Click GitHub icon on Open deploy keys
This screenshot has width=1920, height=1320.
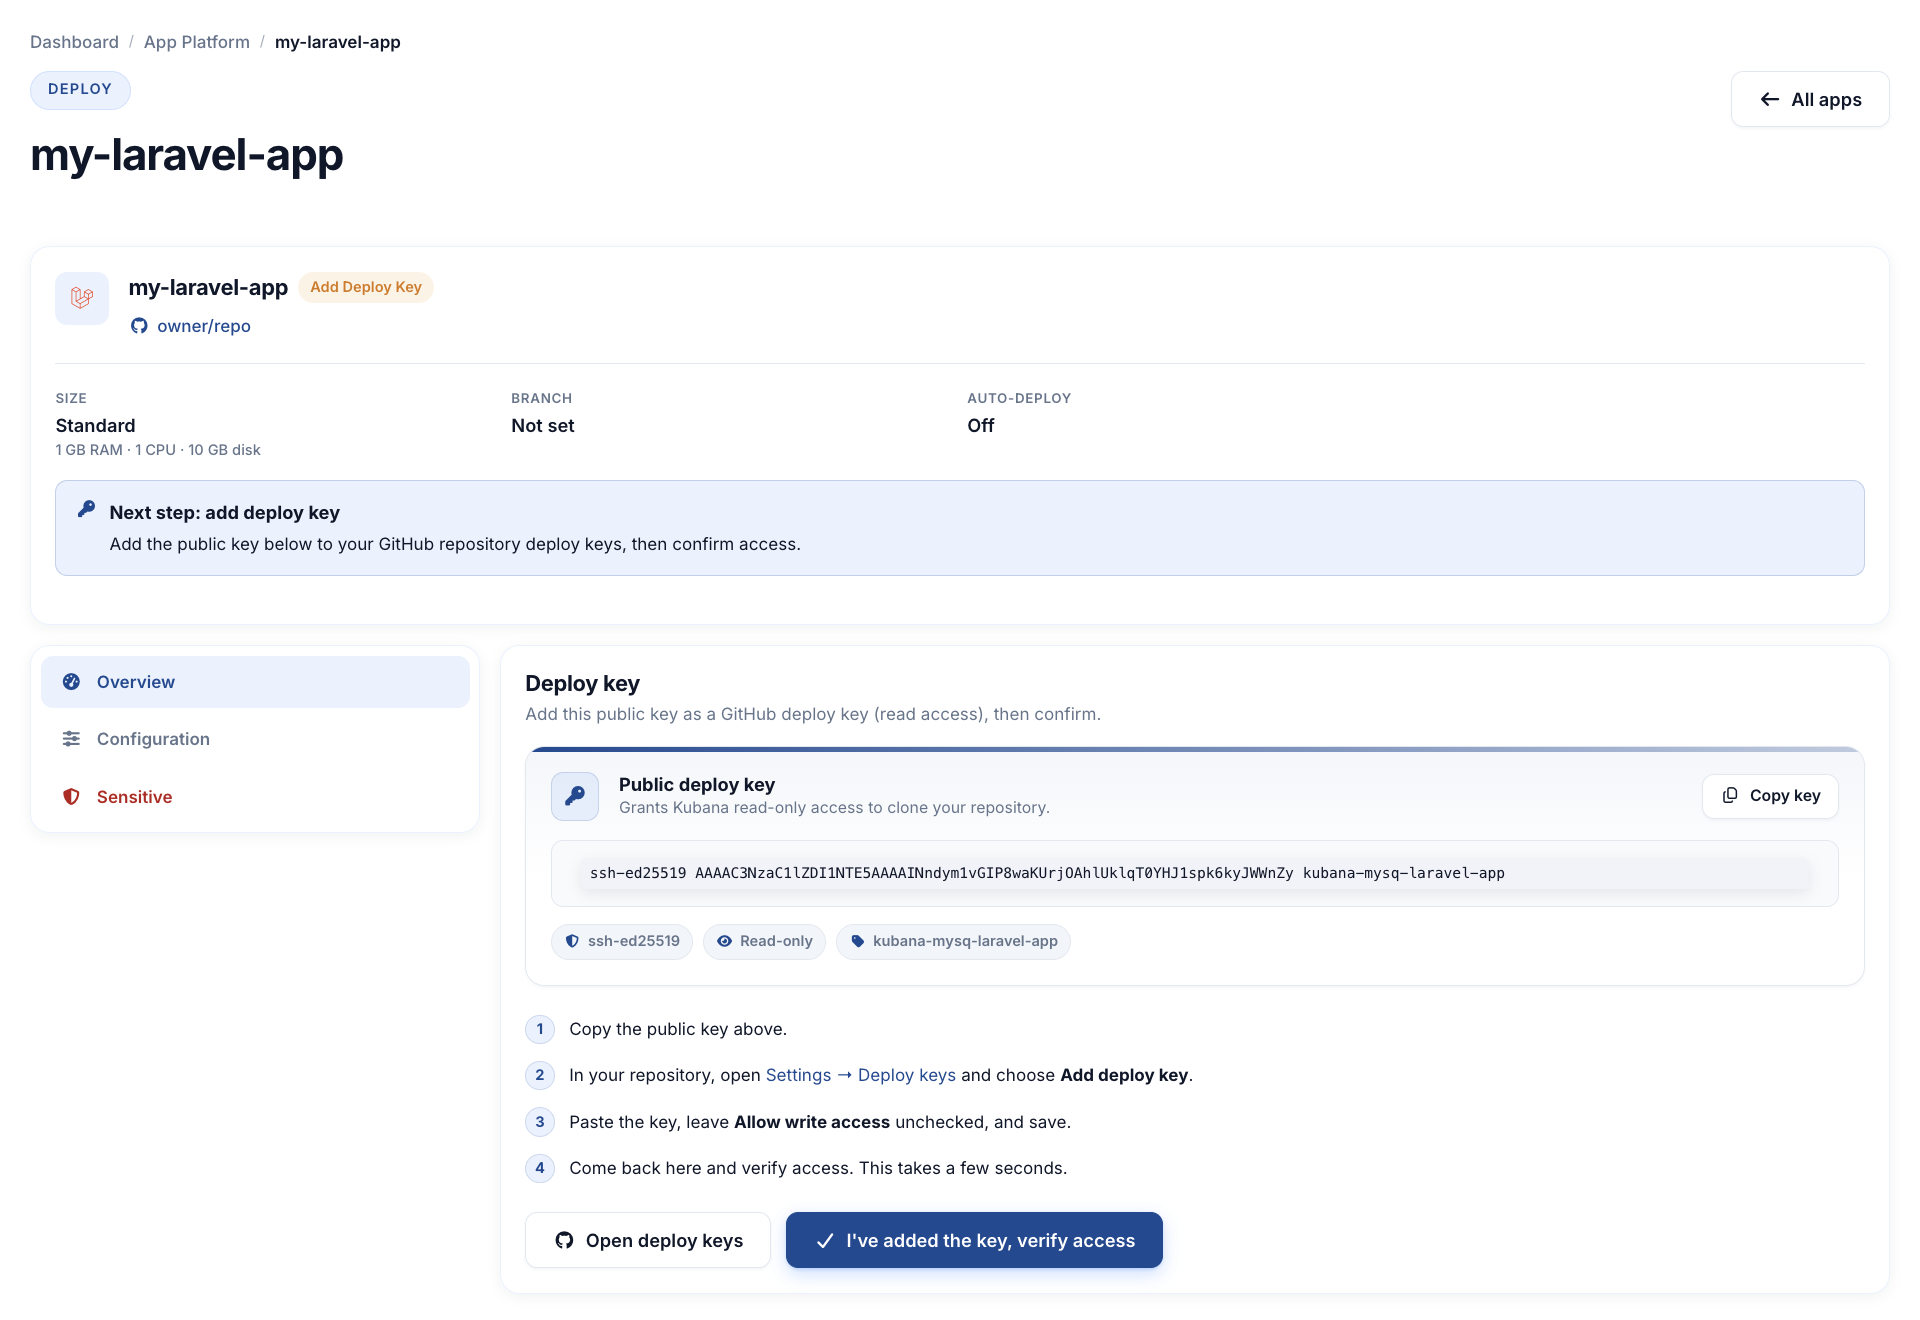click(565, 1240)
